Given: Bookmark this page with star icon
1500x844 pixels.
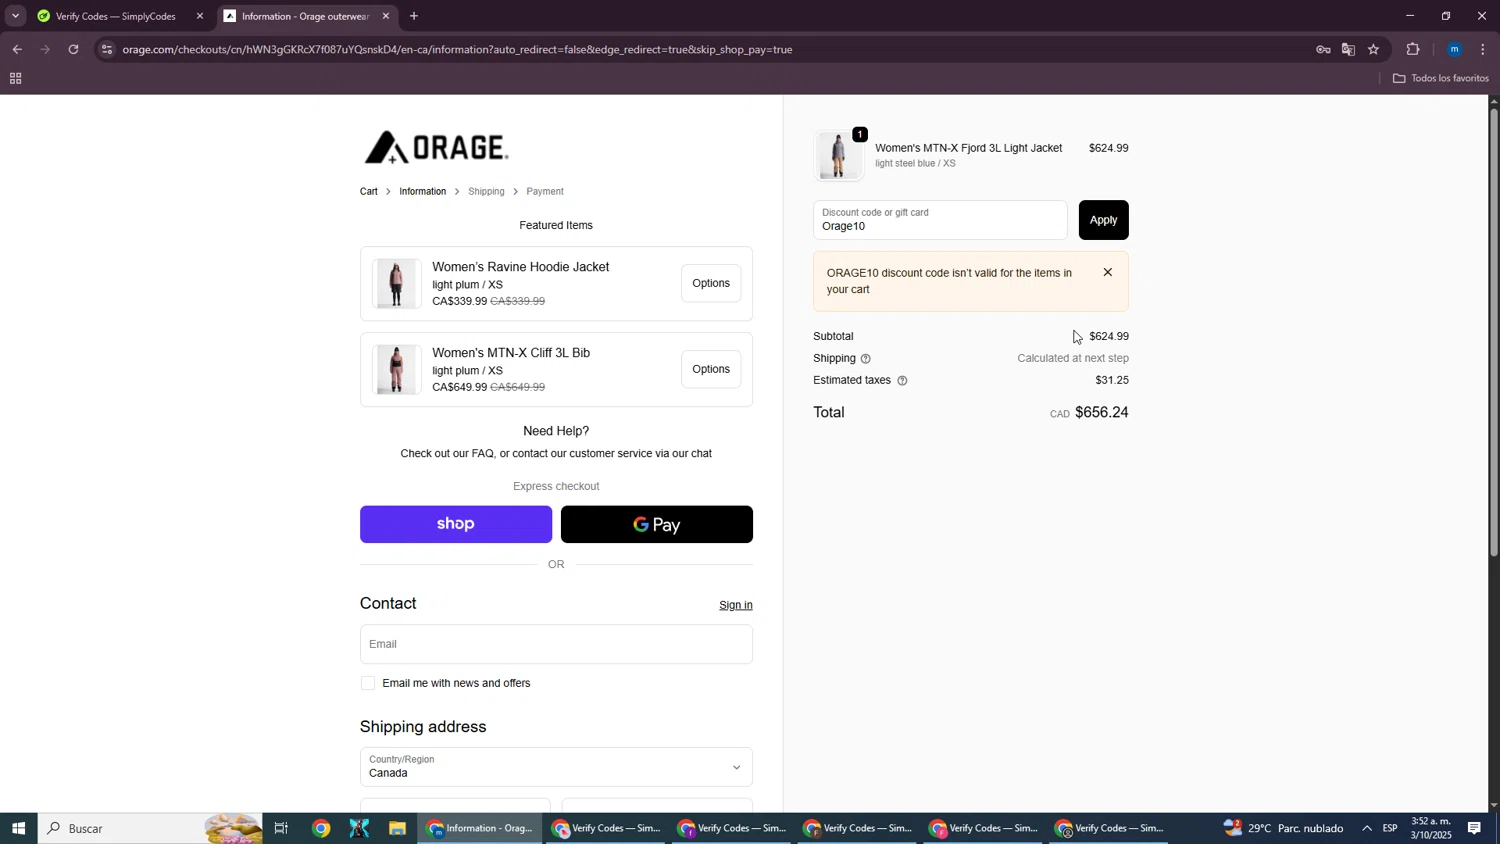Looking at the screenshot, I should point(1374,49).
